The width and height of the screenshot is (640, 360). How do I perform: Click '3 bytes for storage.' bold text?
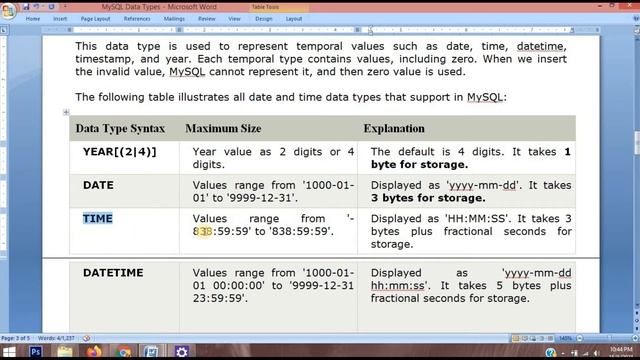click(x=428, y=198)
